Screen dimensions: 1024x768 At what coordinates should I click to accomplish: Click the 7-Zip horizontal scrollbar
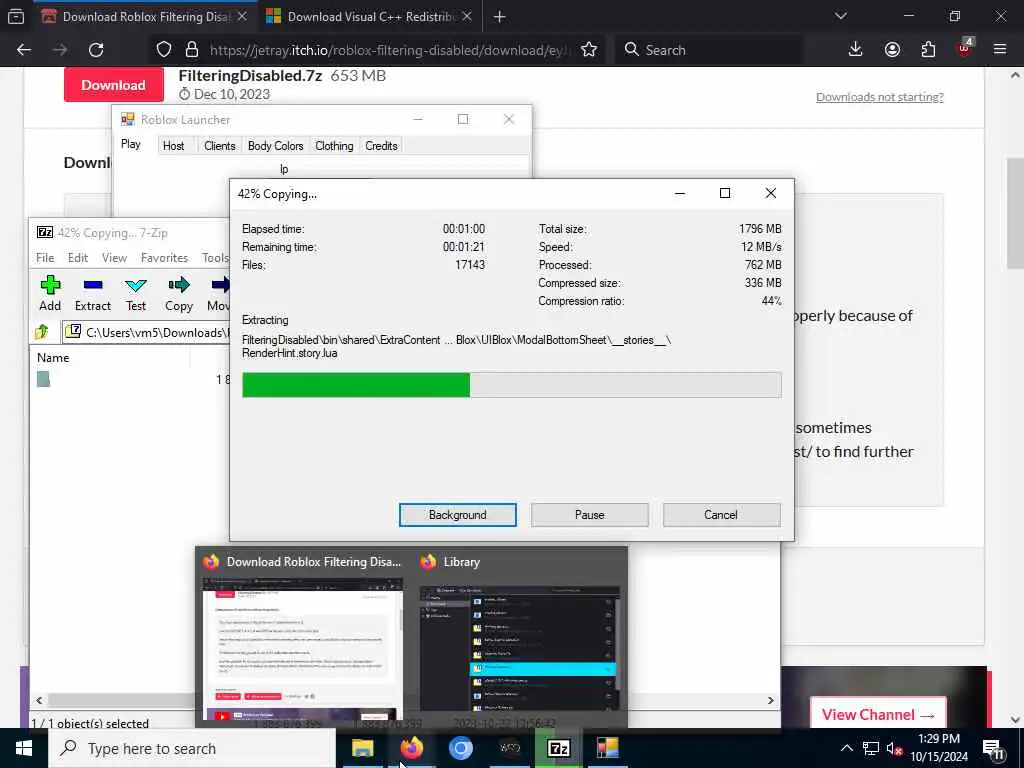[x=405, y=700]
